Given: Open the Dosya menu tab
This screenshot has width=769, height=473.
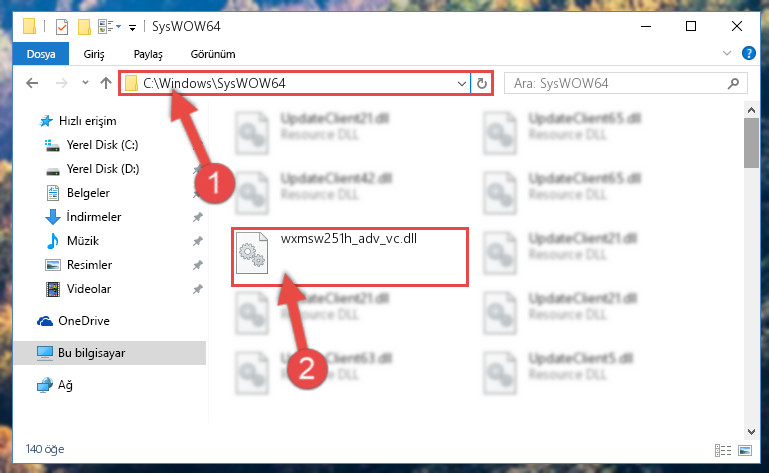Looking at the screenshot, I should (41, 54).
